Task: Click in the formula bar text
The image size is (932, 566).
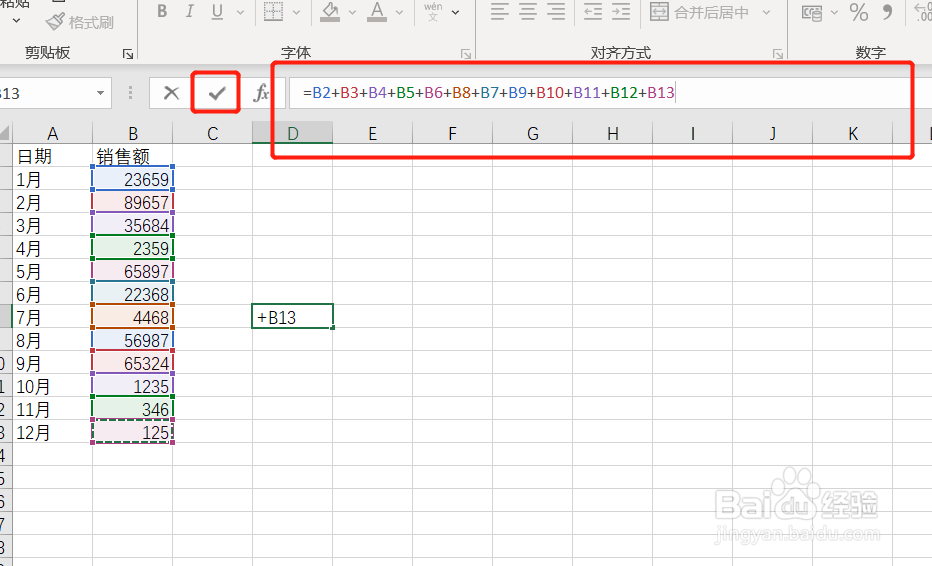Action: [x=489, y=93]
